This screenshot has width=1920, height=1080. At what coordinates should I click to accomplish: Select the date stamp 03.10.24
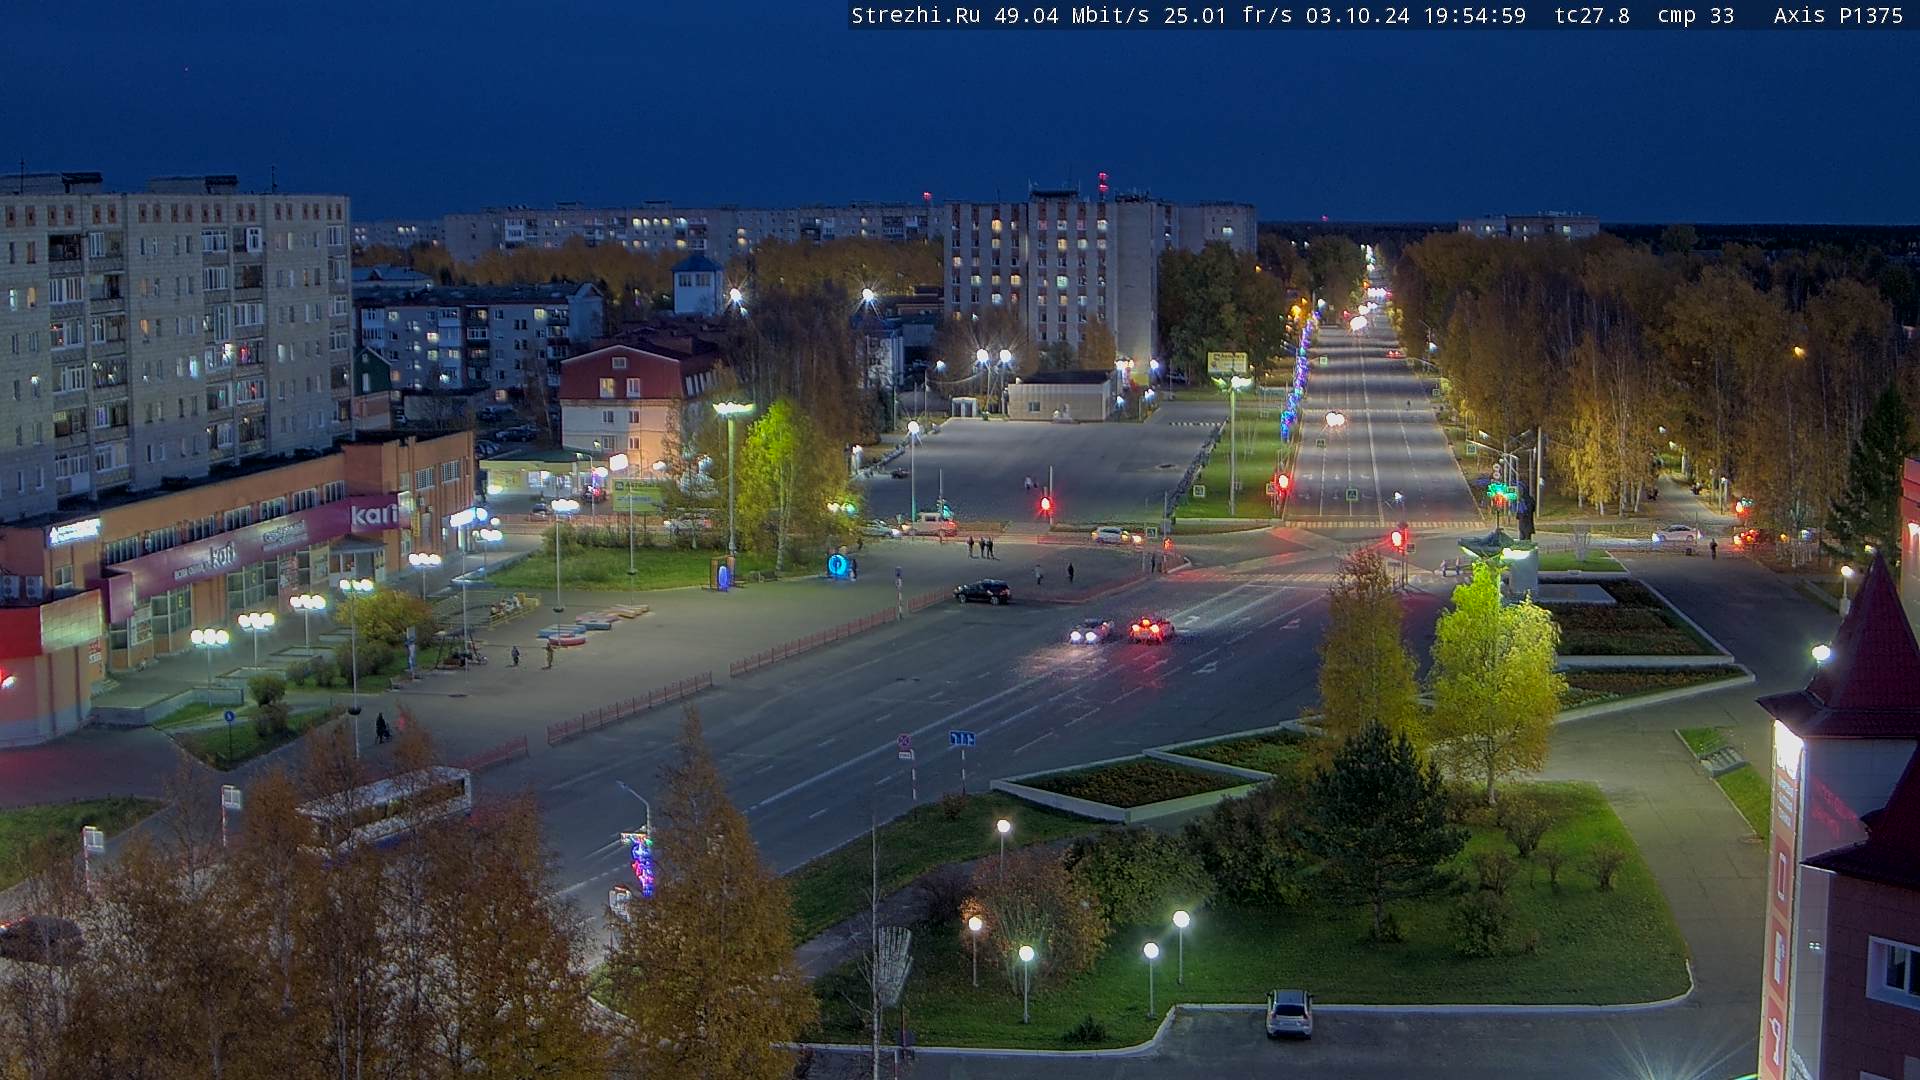1357,15
